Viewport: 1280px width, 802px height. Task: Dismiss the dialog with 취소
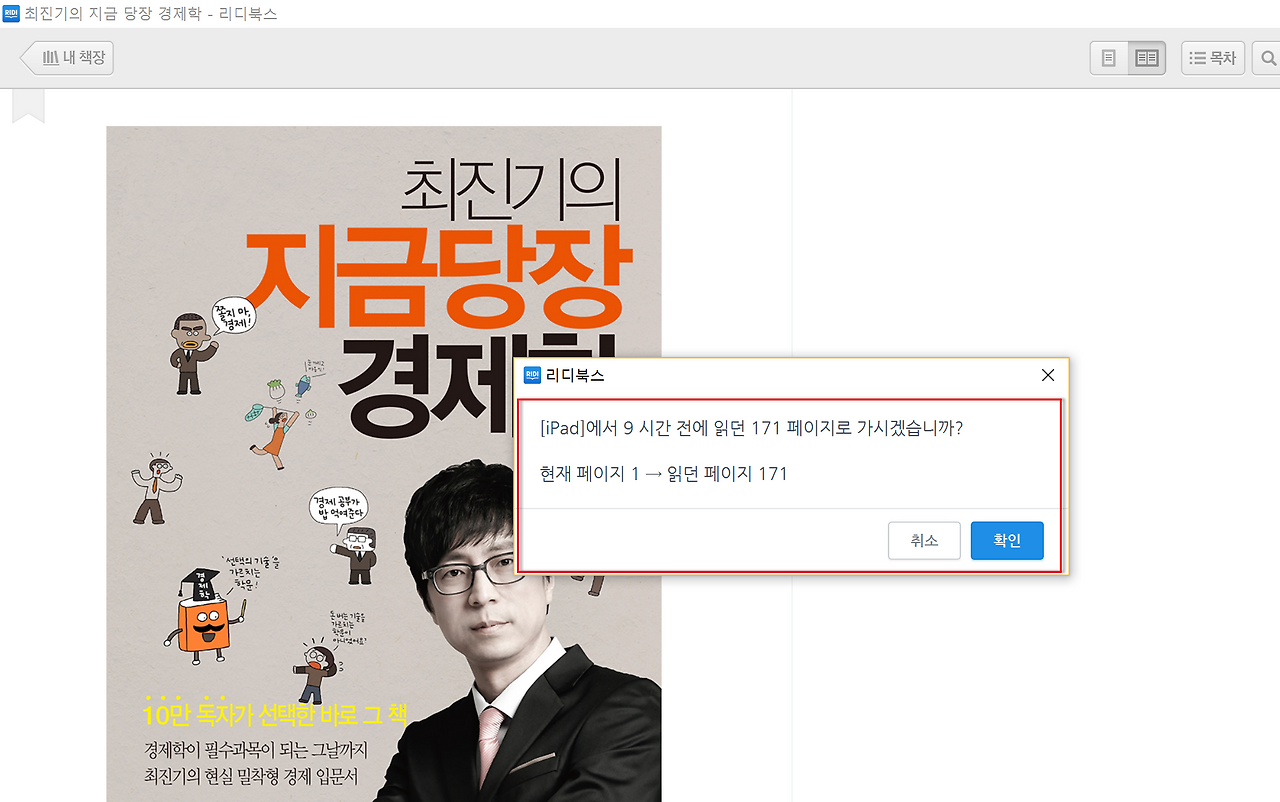click(x=924, y=540)
